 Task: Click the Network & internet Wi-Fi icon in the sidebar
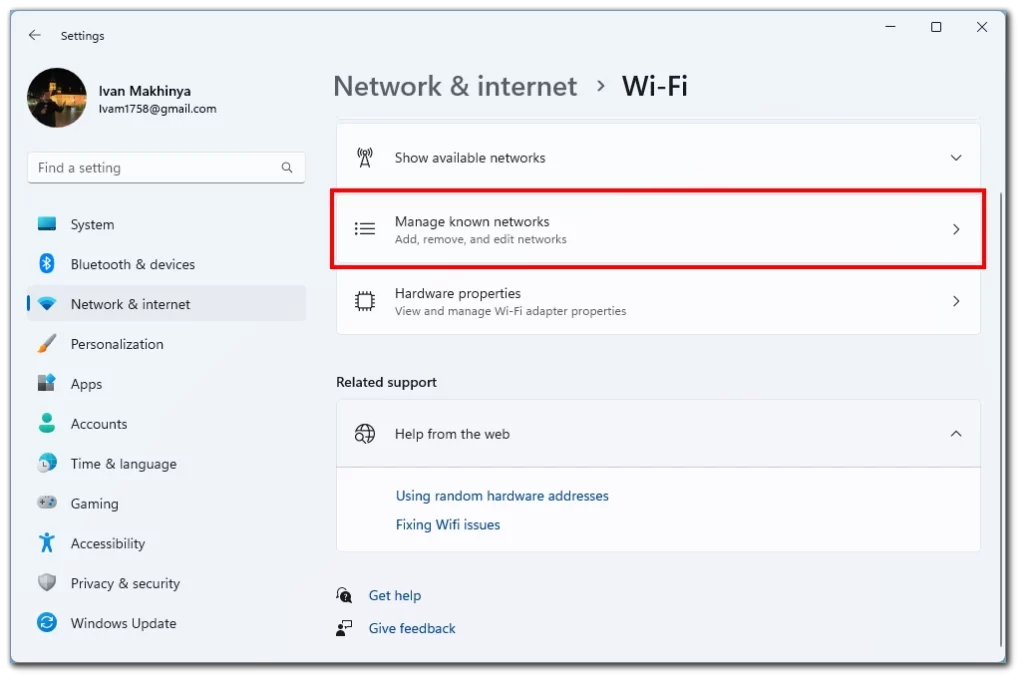47,304
